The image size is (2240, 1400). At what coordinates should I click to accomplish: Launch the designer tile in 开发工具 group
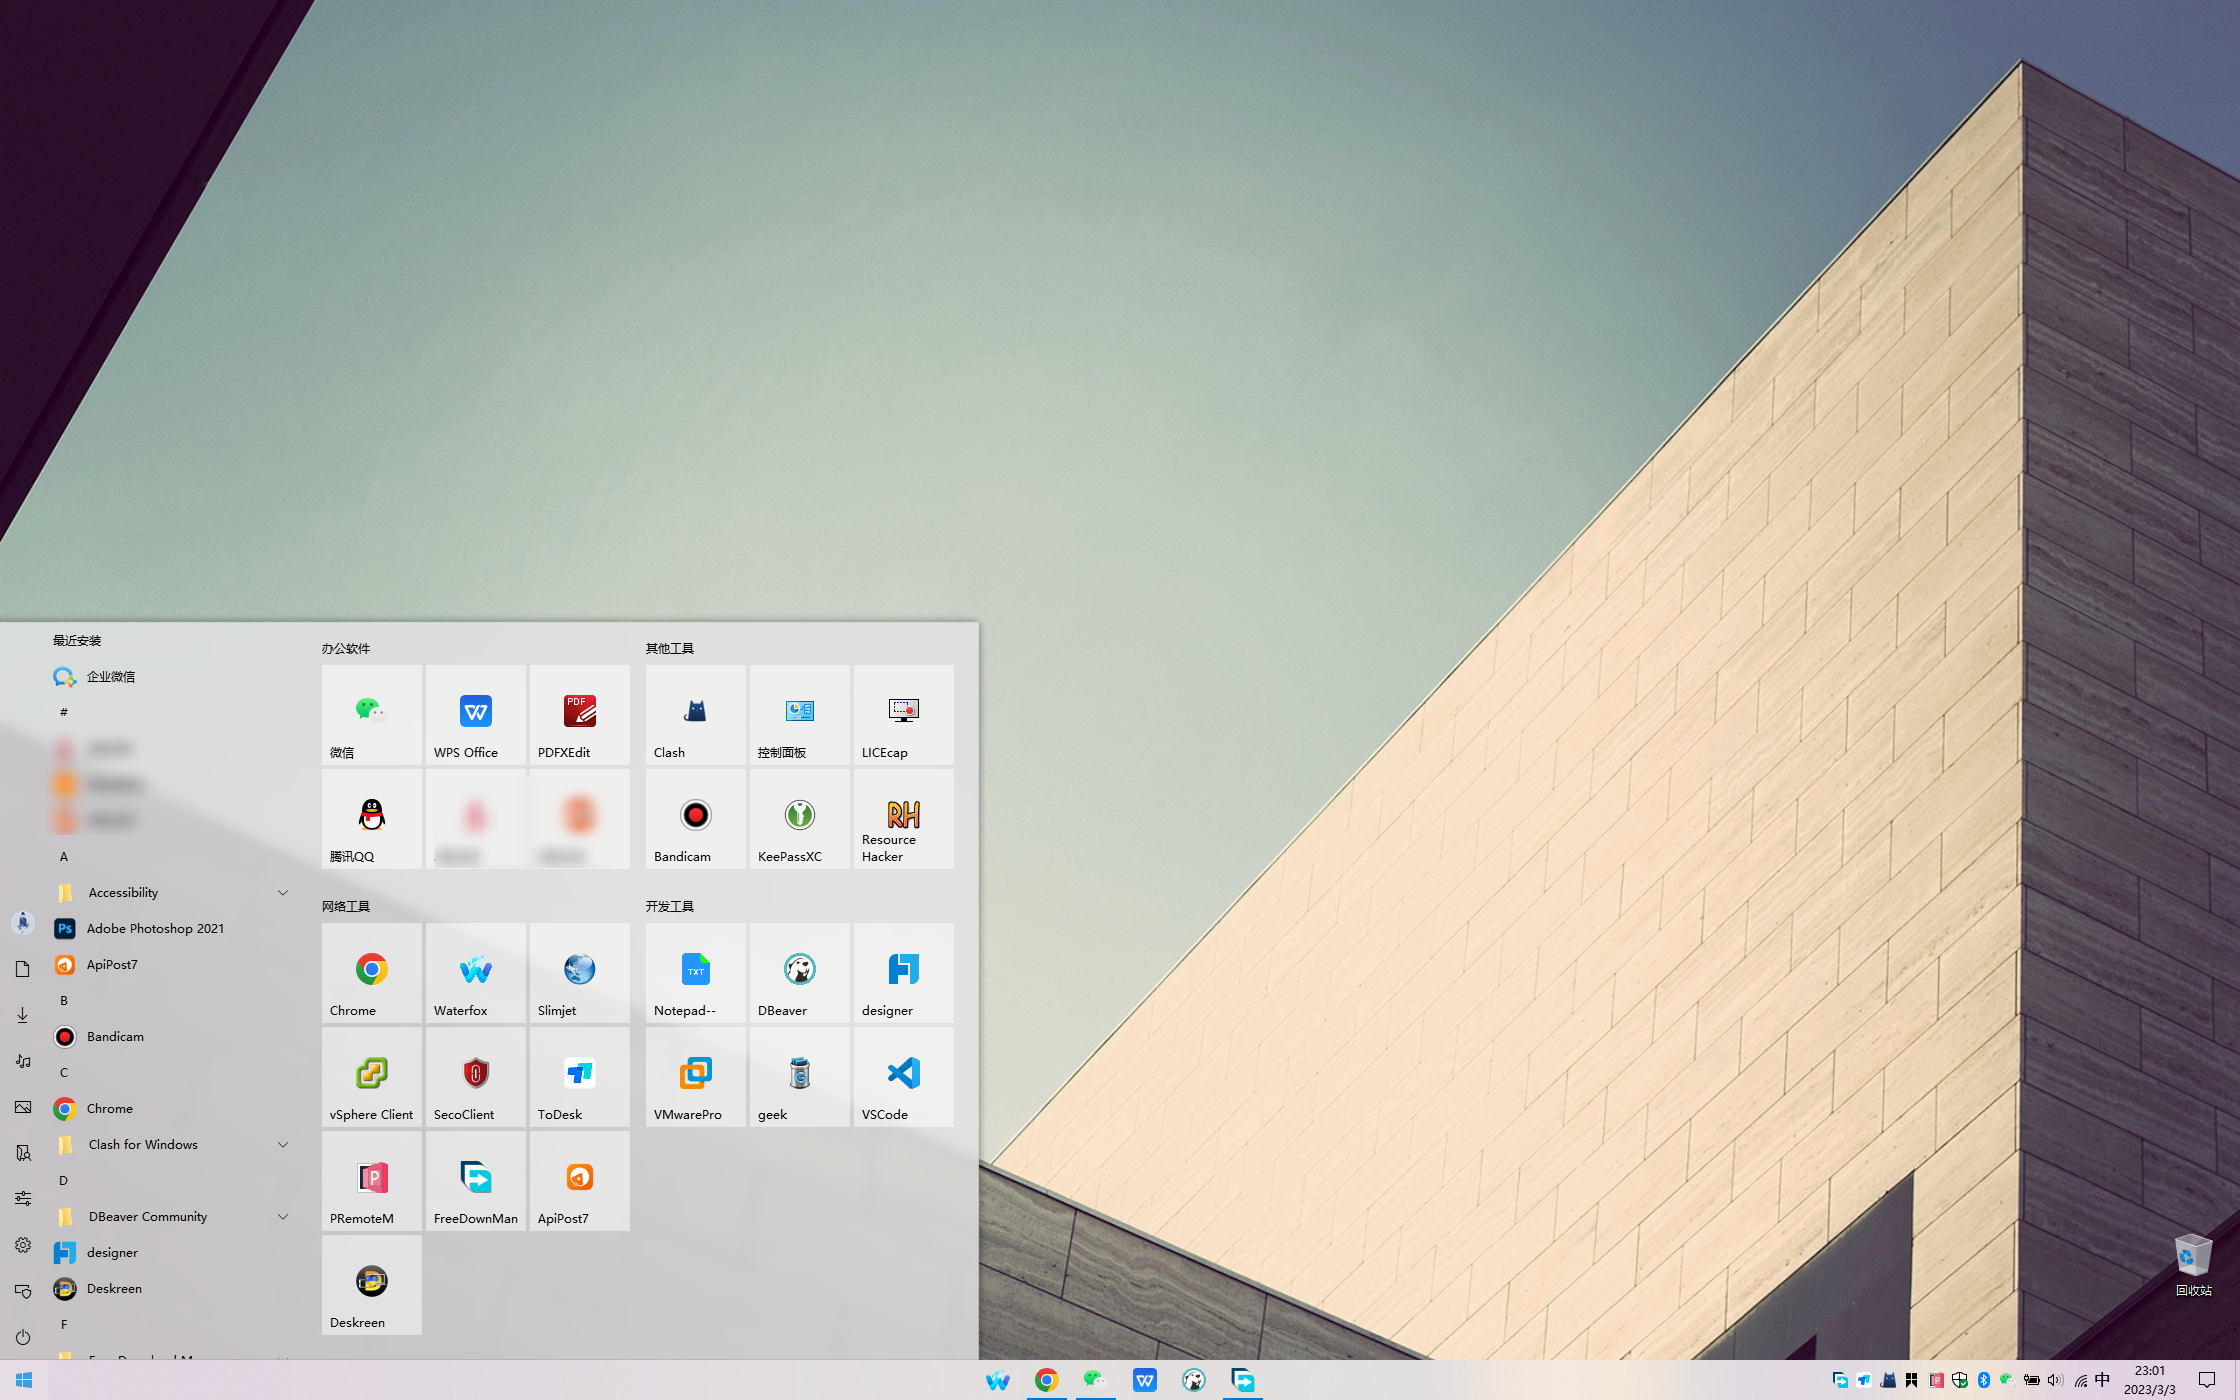click(x=903, y=973)
